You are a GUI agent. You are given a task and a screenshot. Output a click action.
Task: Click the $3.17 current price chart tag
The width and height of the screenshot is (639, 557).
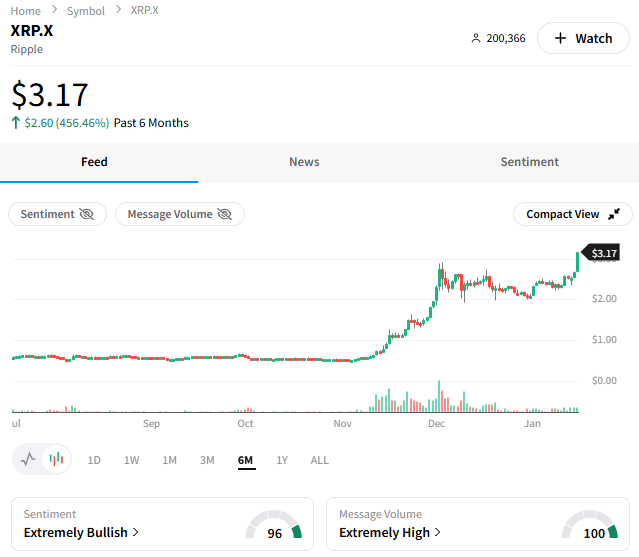pyautogui.click(x=600, y=253)
